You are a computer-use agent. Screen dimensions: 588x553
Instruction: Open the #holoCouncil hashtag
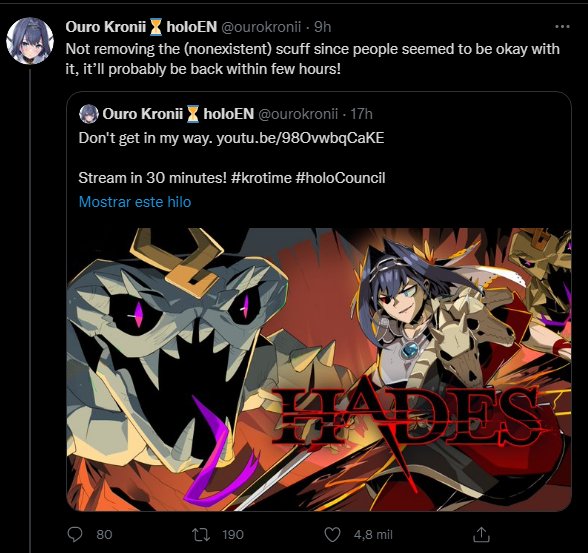coord(340,178)
